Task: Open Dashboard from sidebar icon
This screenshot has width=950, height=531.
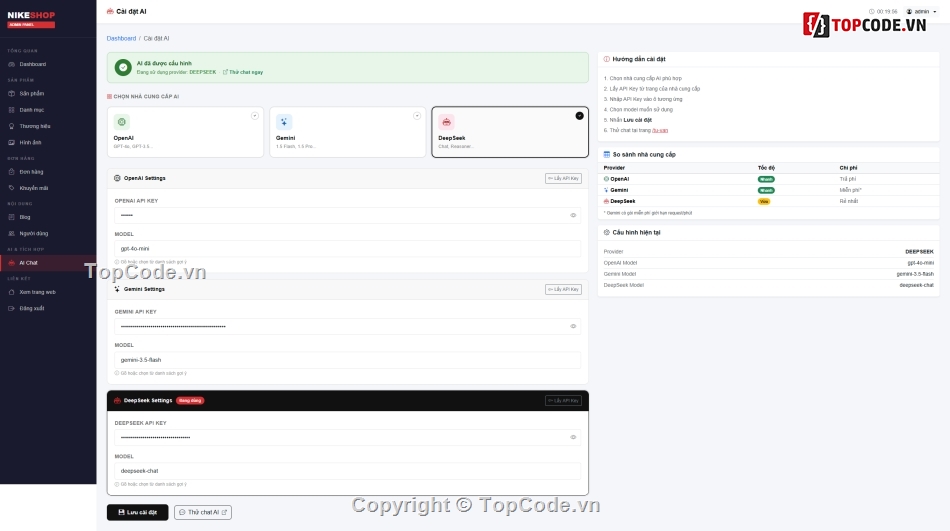Action: (12, 64)
